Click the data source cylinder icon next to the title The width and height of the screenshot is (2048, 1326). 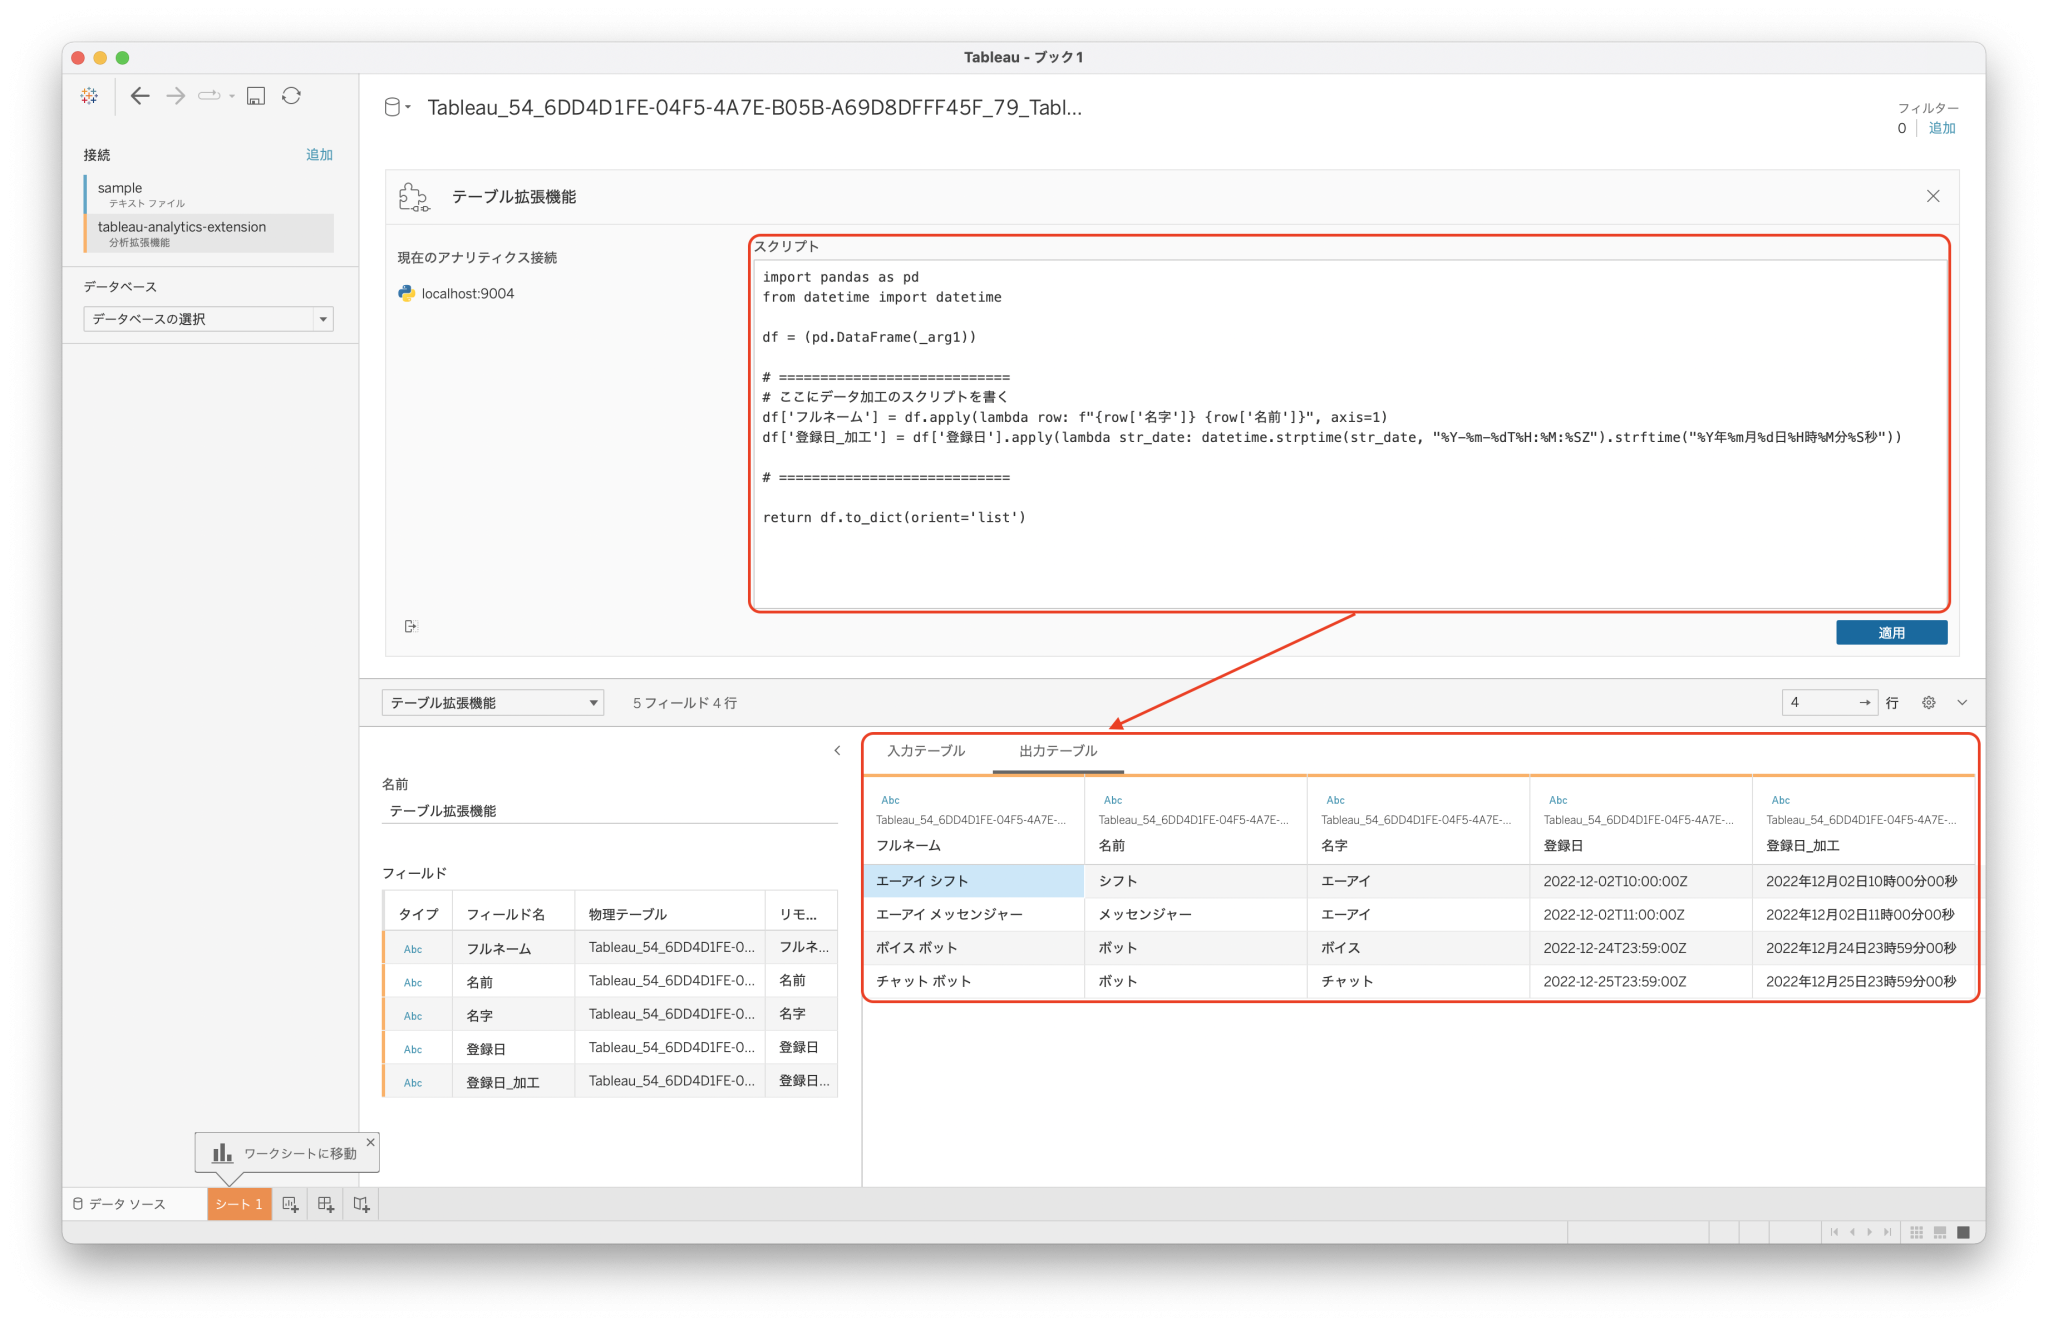pos(394,107)
